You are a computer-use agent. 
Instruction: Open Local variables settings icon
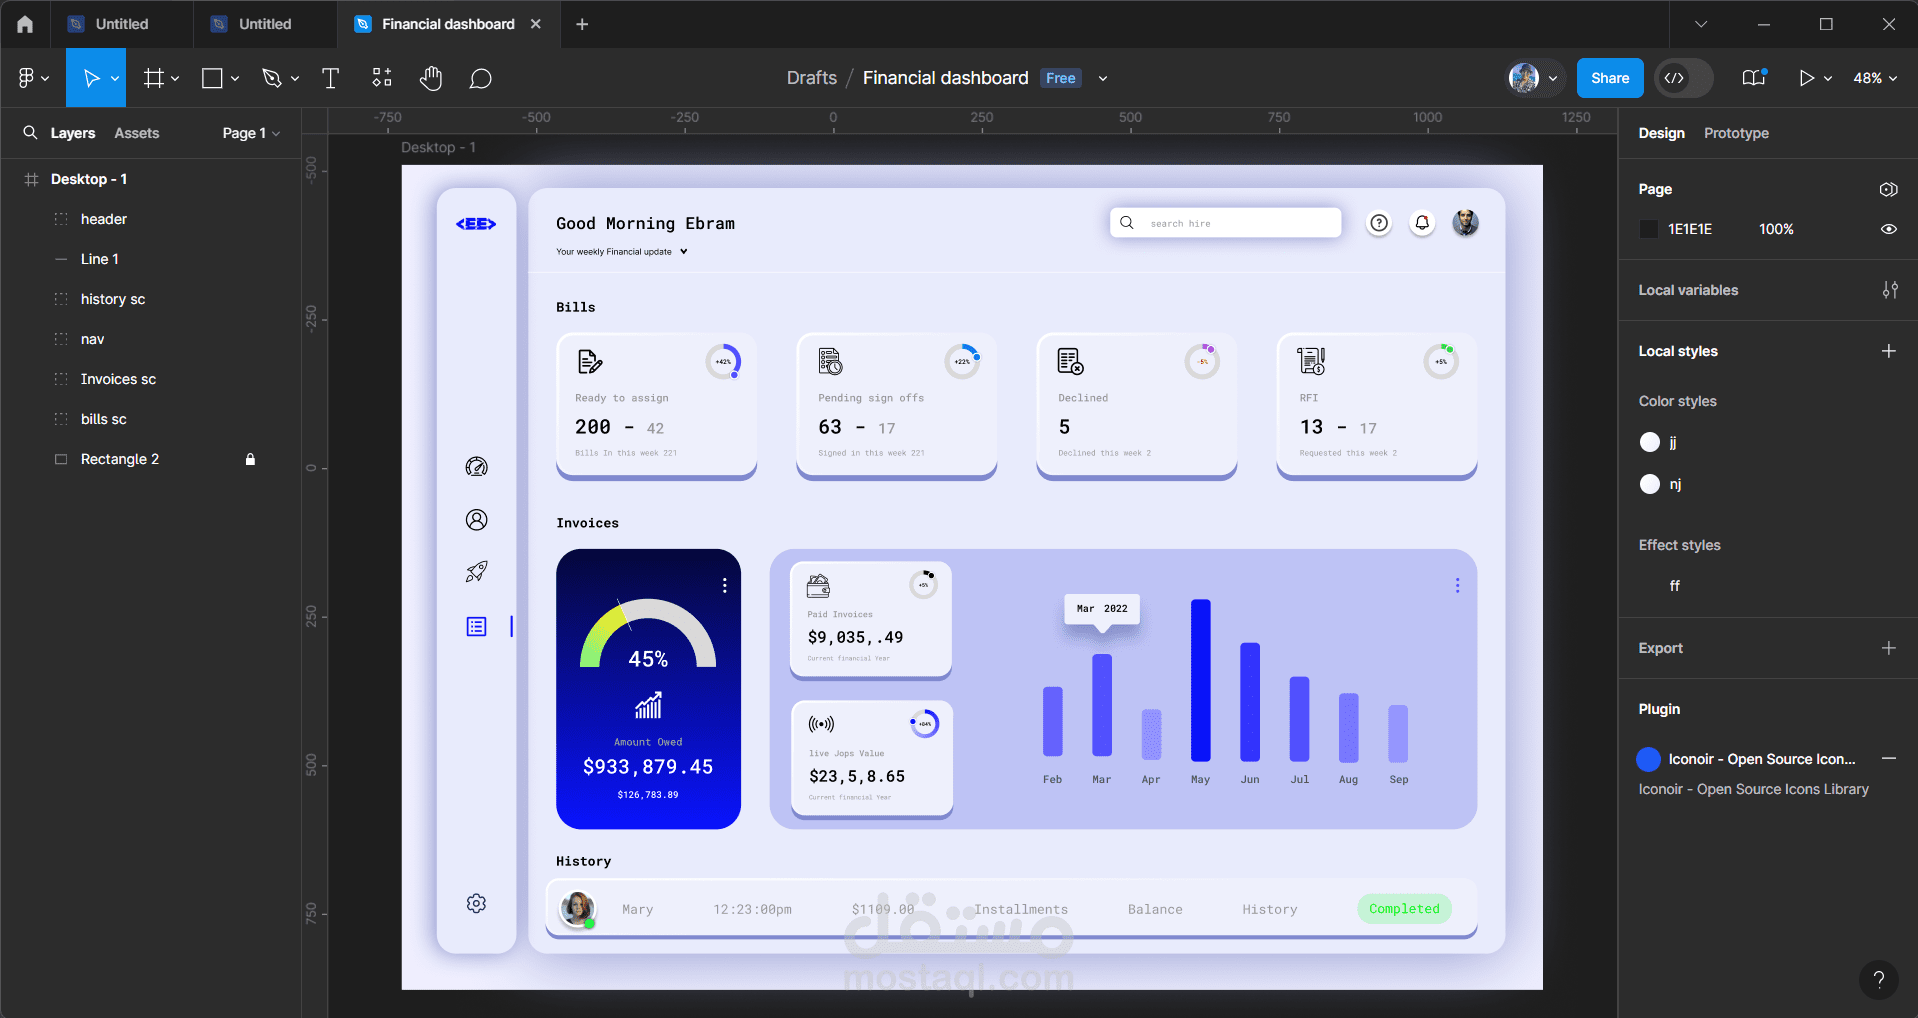coord(1889,290)
